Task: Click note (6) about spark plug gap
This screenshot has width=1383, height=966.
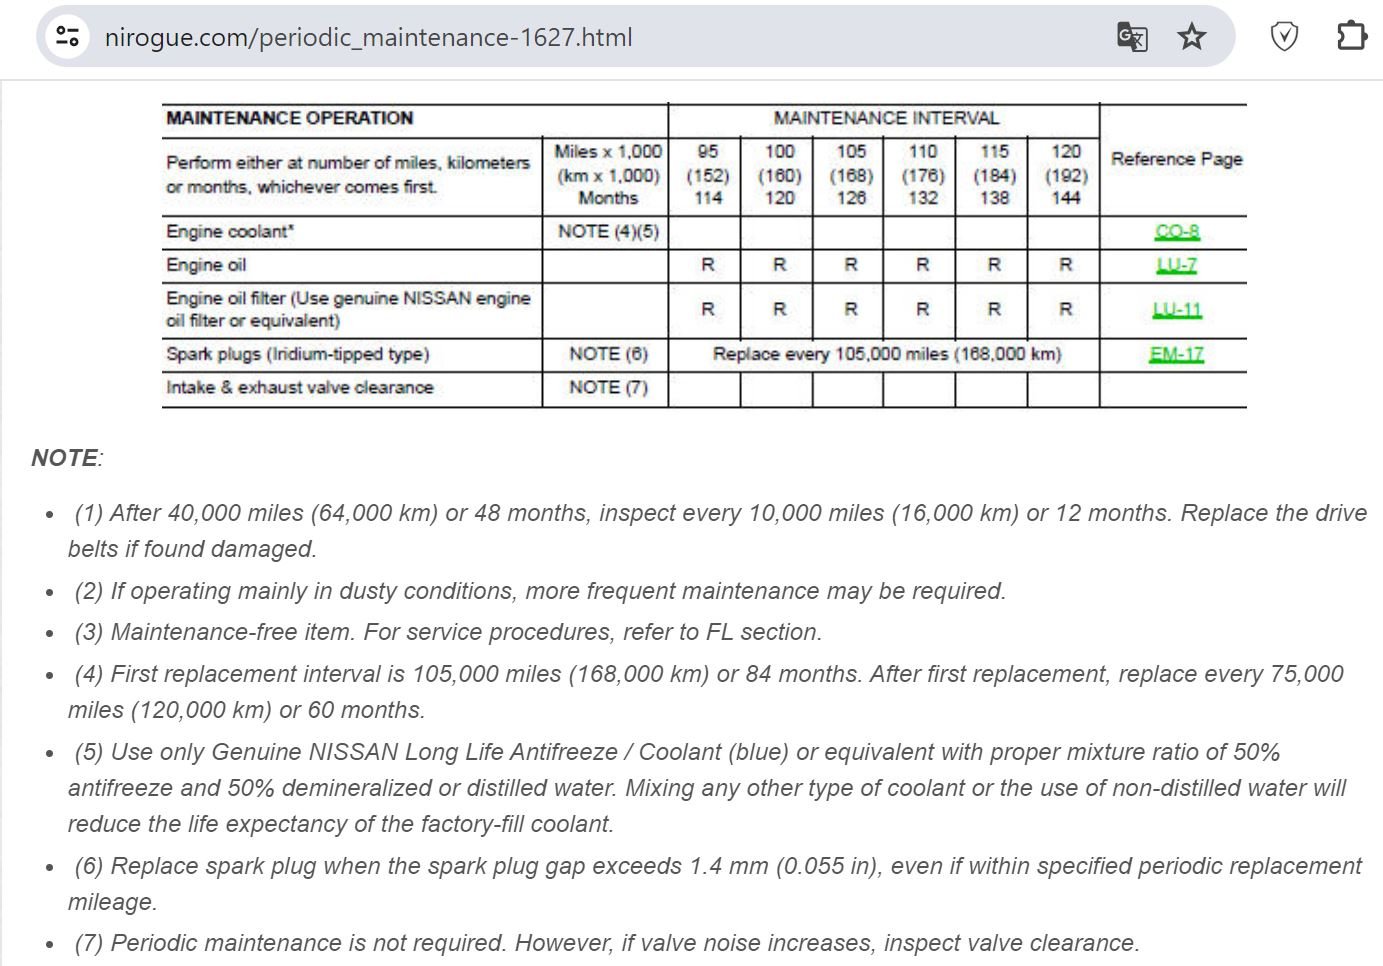Action: [715, 884]
